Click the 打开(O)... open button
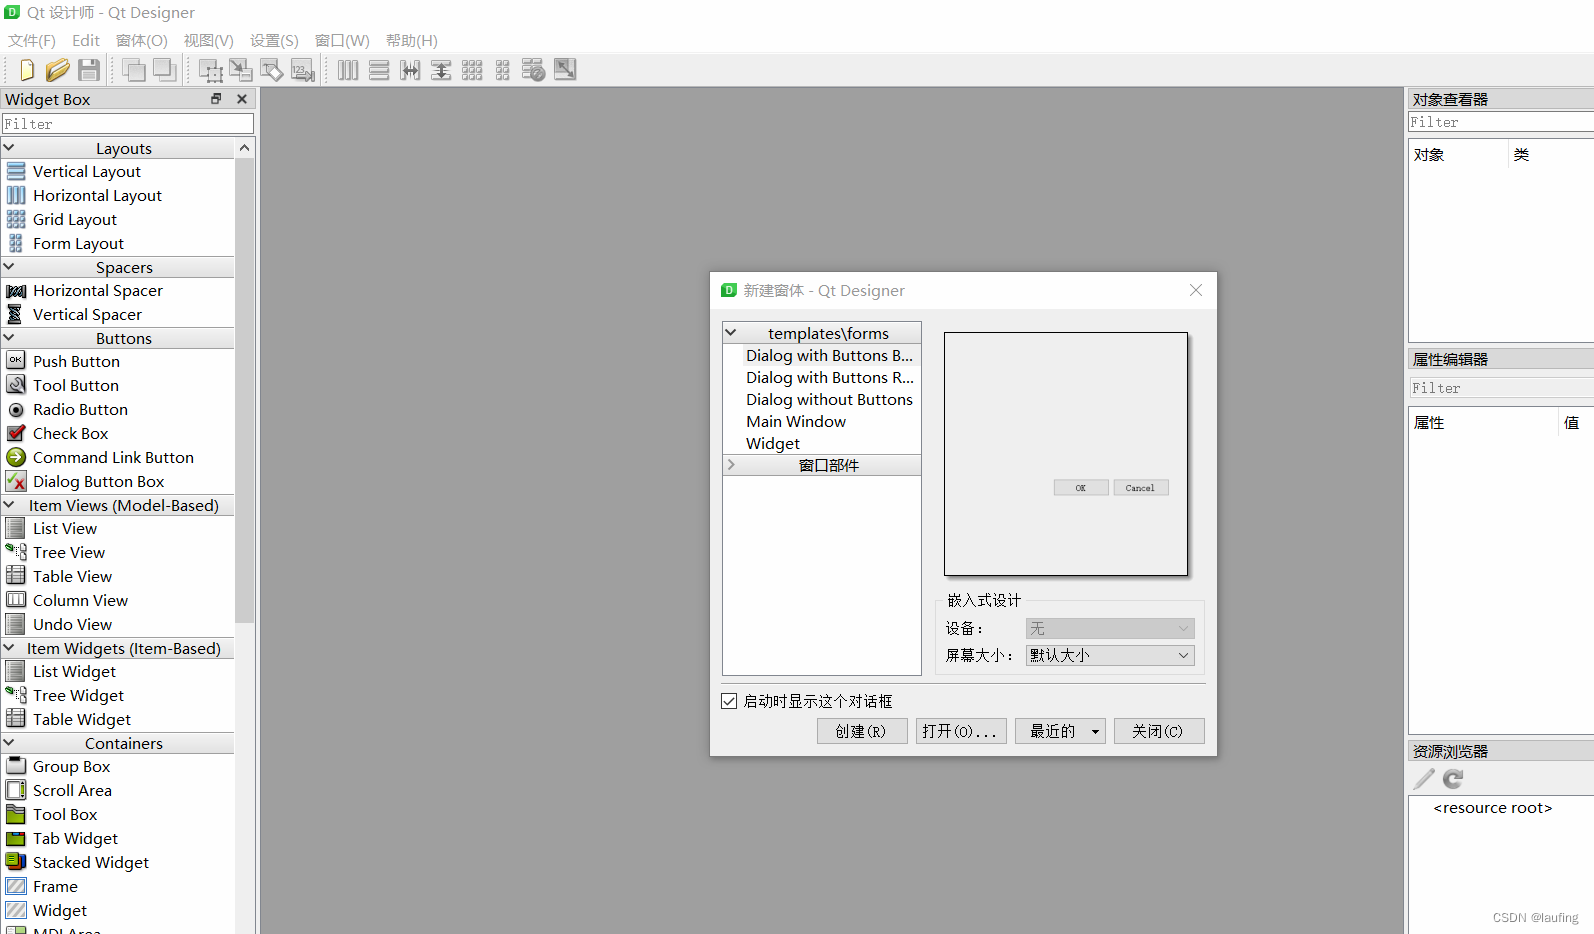1594x934 pixels. coord(961,731)
